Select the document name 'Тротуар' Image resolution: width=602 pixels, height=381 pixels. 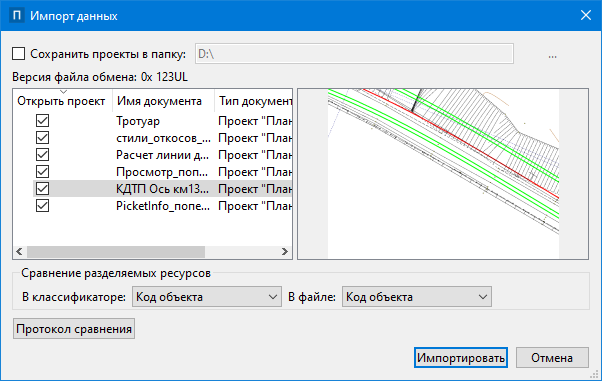point(138,121)
